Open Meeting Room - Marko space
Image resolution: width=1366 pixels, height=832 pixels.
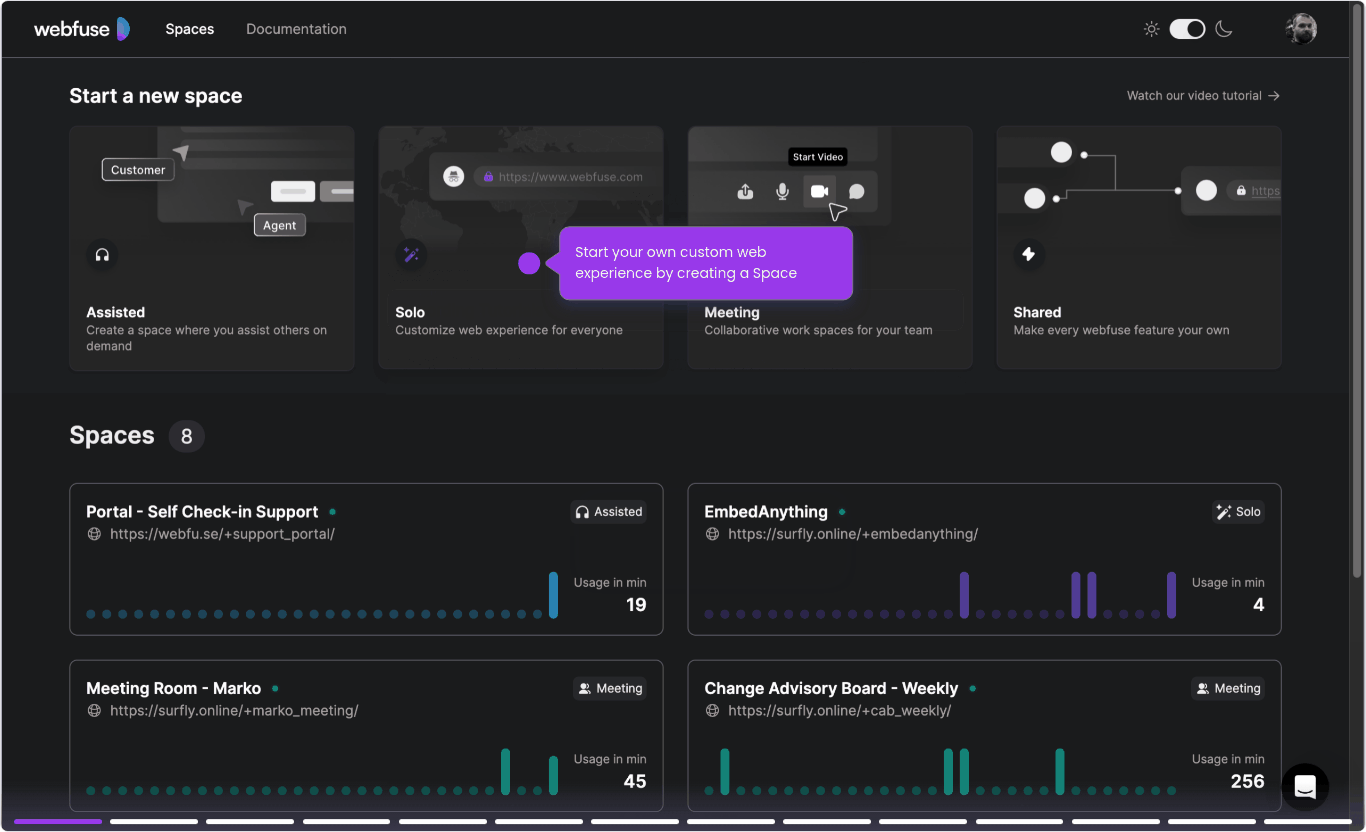coord(366,735)
